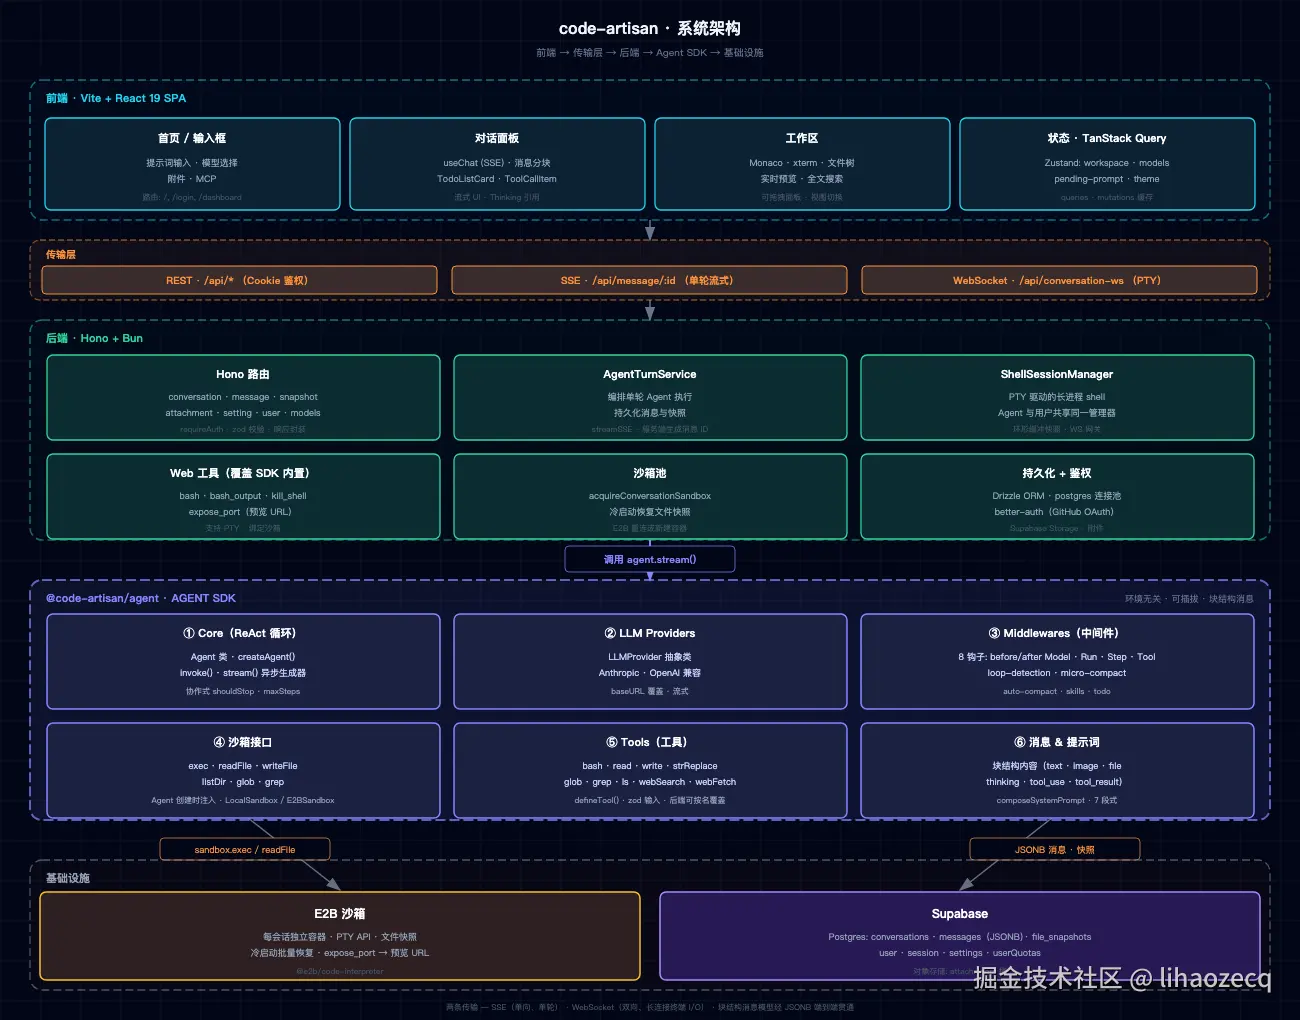Click the "Zustand: workspace · models" line
Image resolution: width=1300 pixels, height=1020 pixels.
coord(1107,163)
